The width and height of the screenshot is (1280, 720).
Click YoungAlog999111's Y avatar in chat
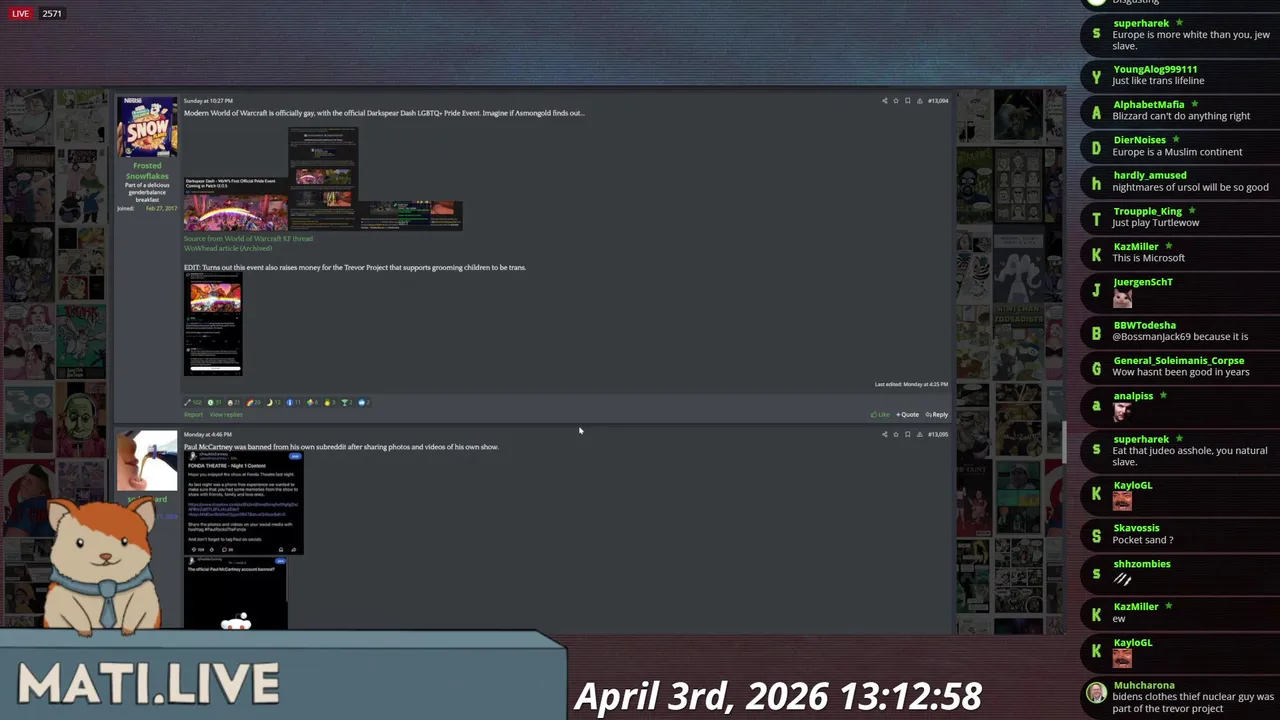[1096, 77]
